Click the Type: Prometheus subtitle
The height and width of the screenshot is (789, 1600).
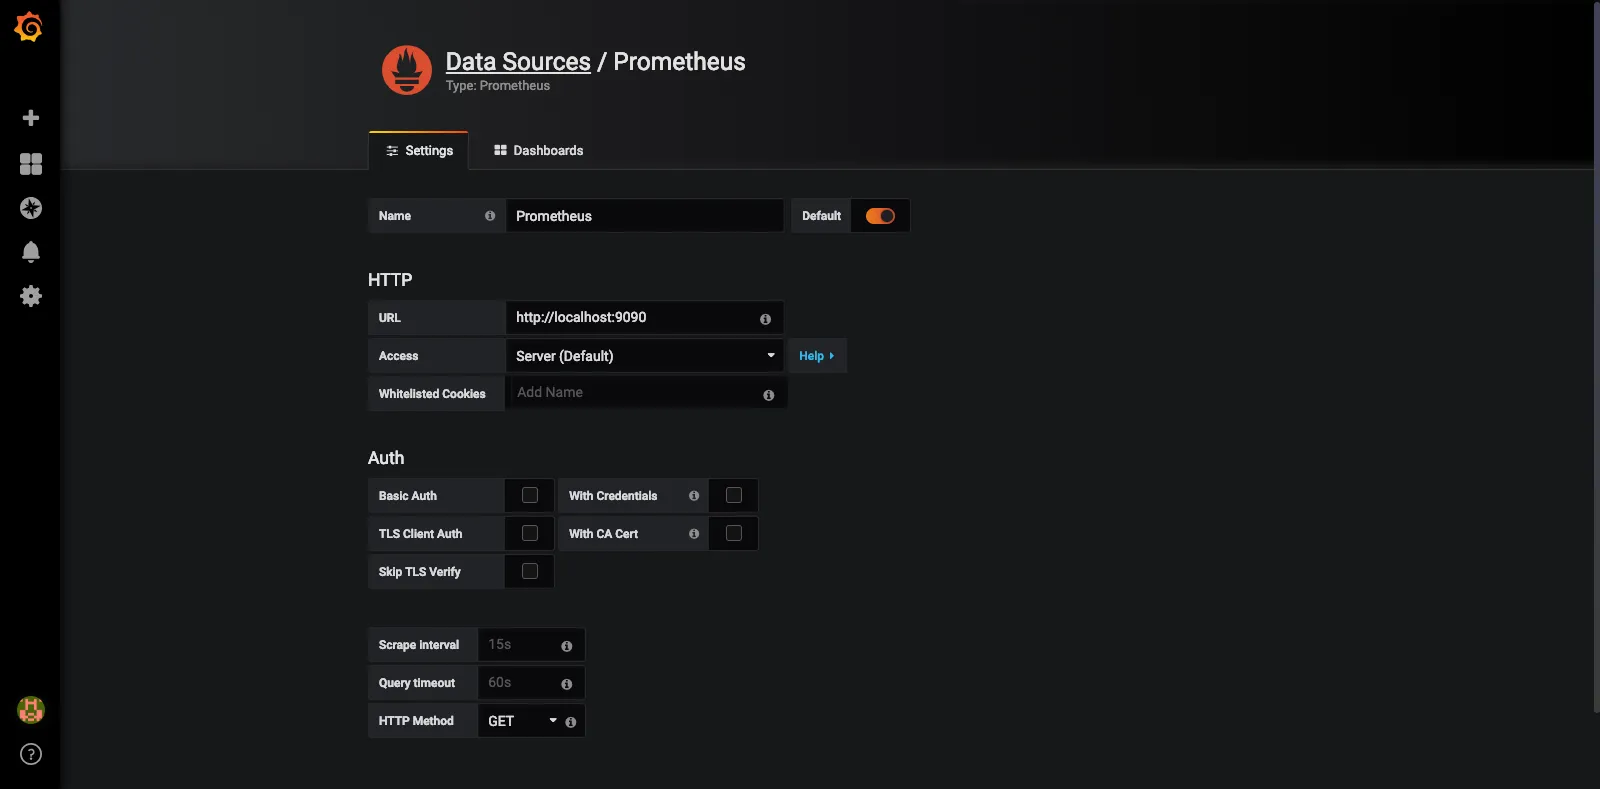click(x=498, y=86)
